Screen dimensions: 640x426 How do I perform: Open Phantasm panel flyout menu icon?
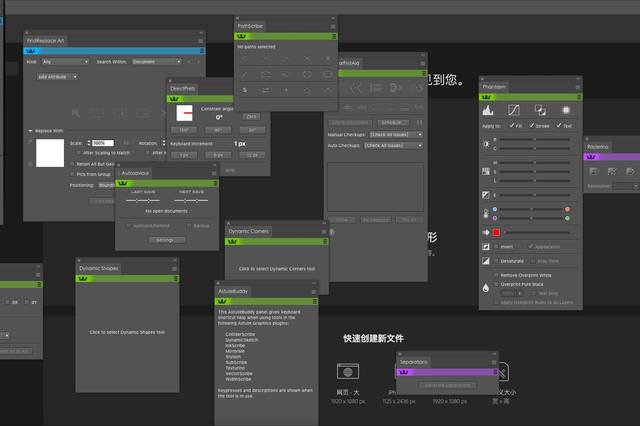[578, 87]
